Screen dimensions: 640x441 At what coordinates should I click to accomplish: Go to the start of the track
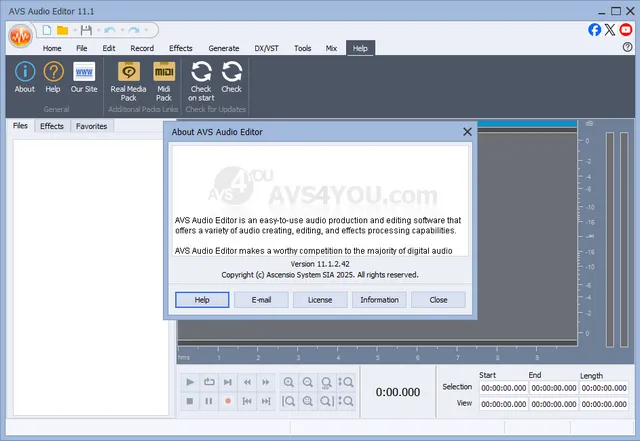click(x=247, y=401)
